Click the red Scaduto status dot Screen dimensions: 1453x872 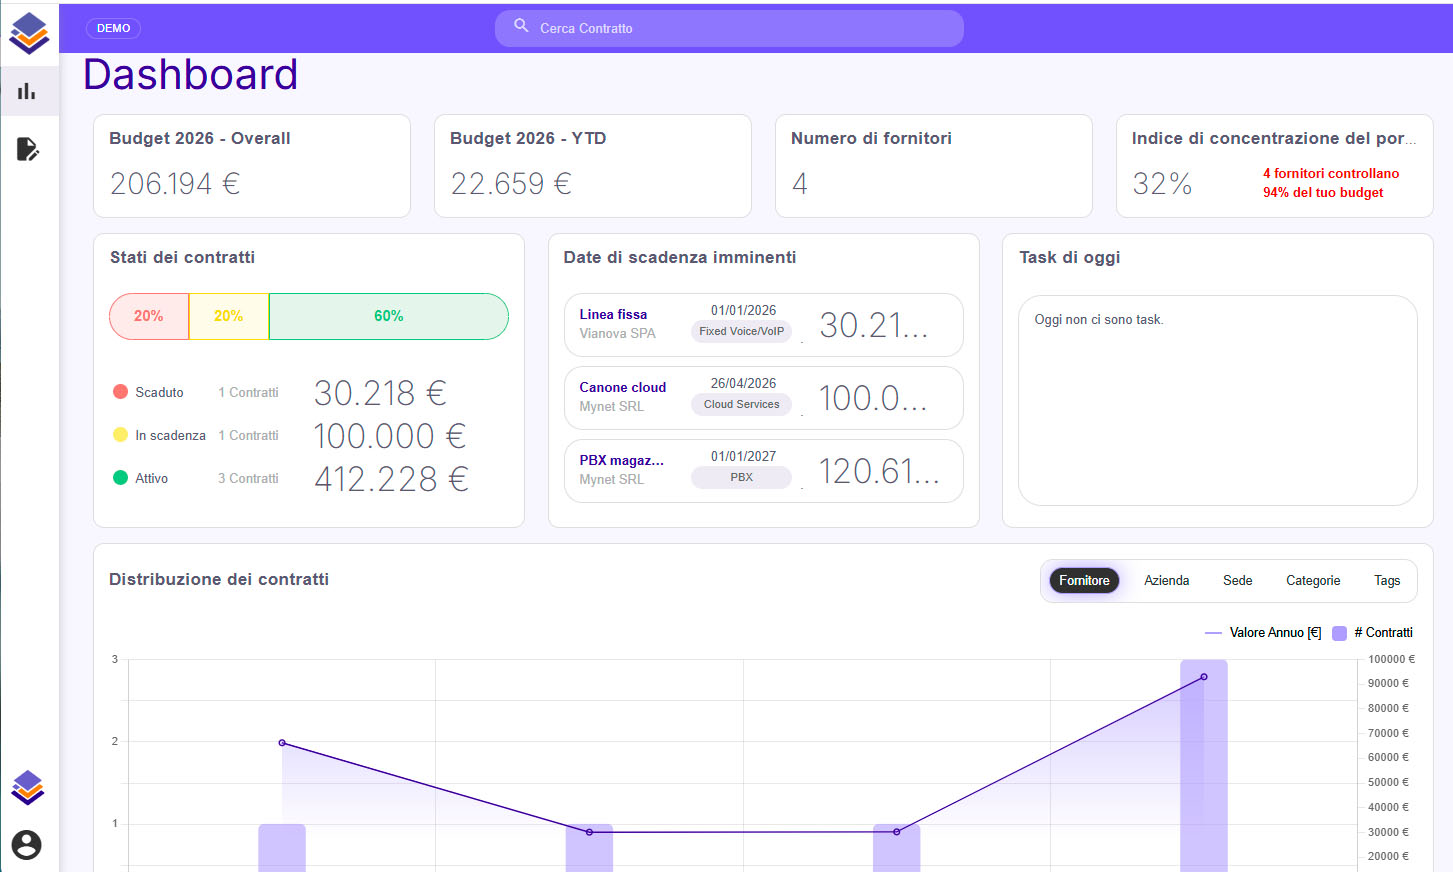[x=121, y=392]
